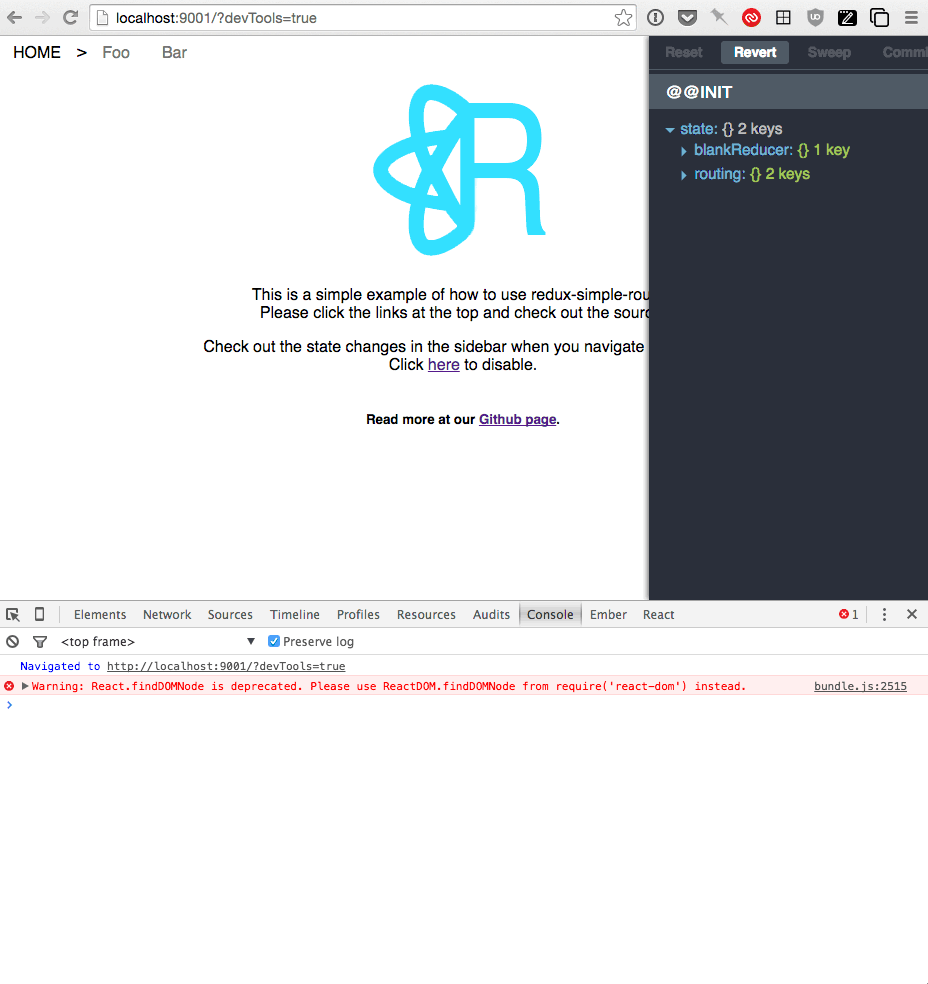Go back with browser back arrow
This screenshot has width=928, height=984.
point(14,18)
